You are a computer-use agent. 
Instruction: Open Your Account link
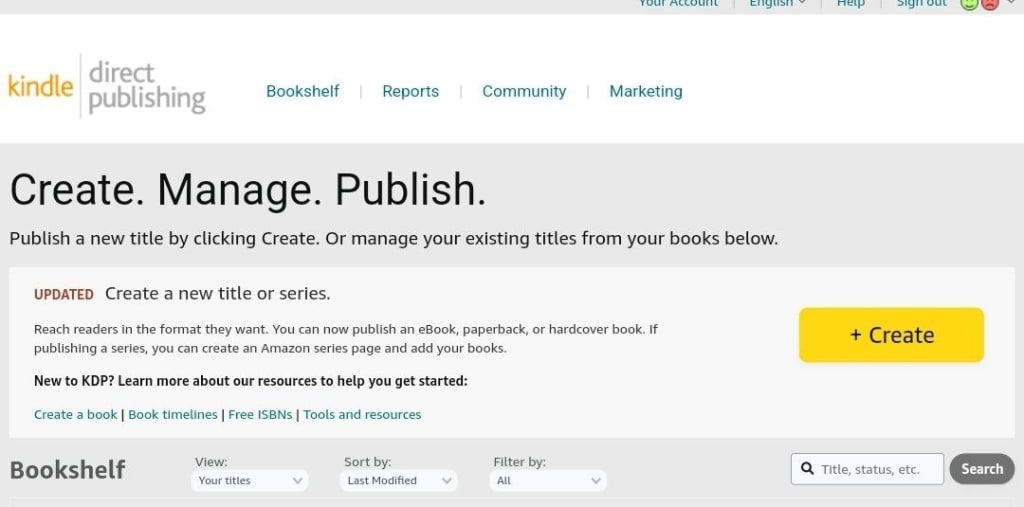pyautogui.click(x=678, y=3)
